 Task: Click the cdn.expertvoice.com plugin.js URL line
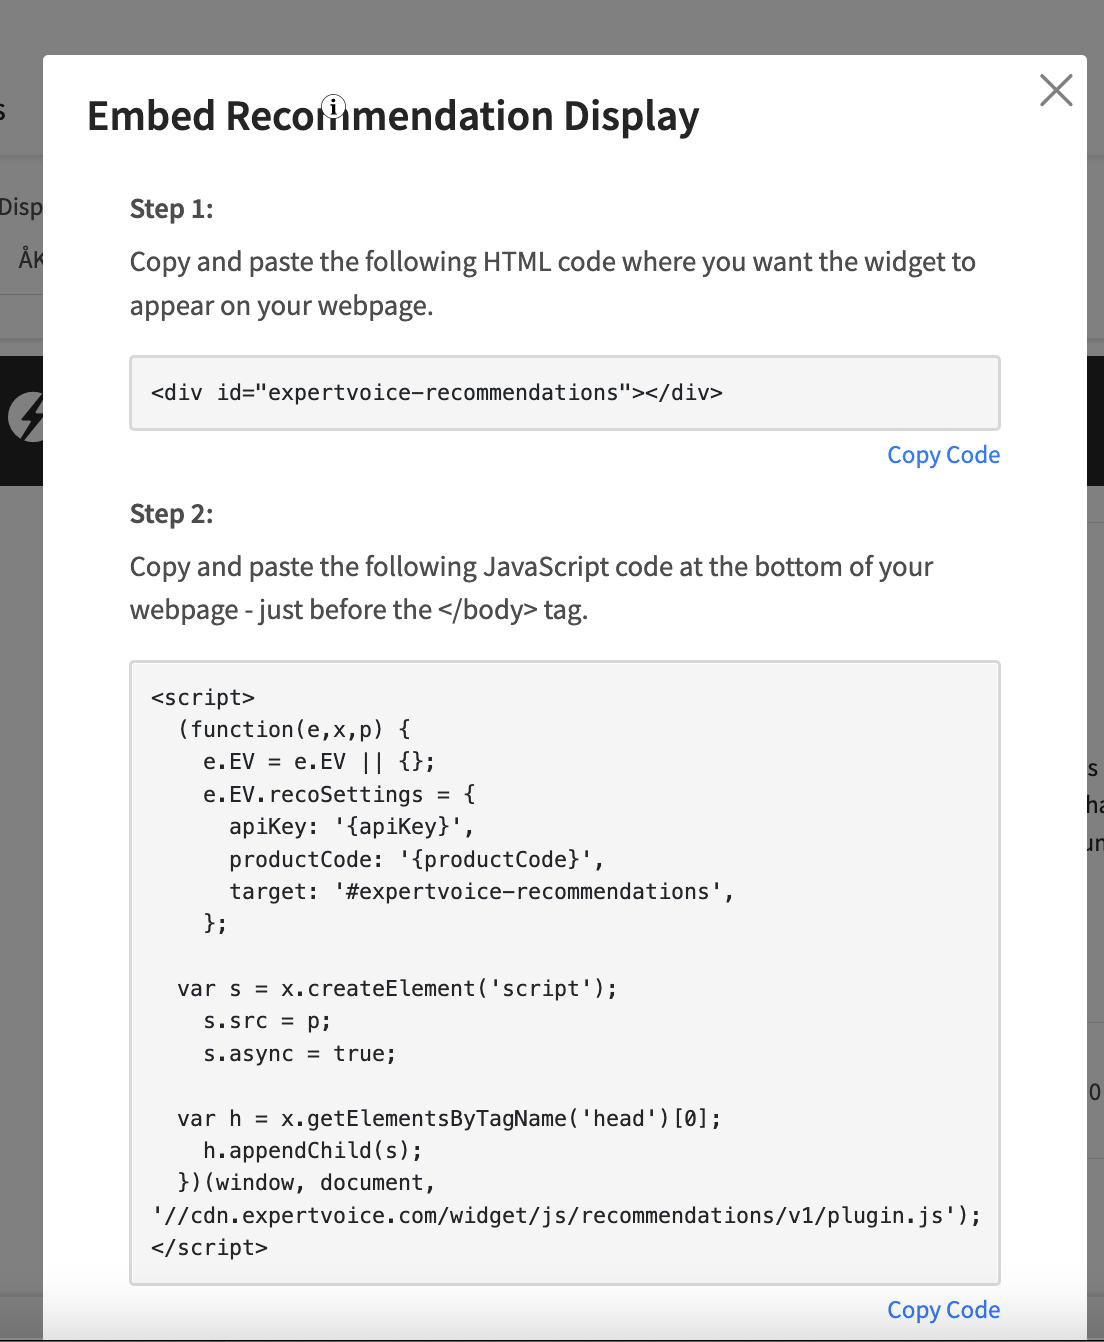tap(566, 1216)
